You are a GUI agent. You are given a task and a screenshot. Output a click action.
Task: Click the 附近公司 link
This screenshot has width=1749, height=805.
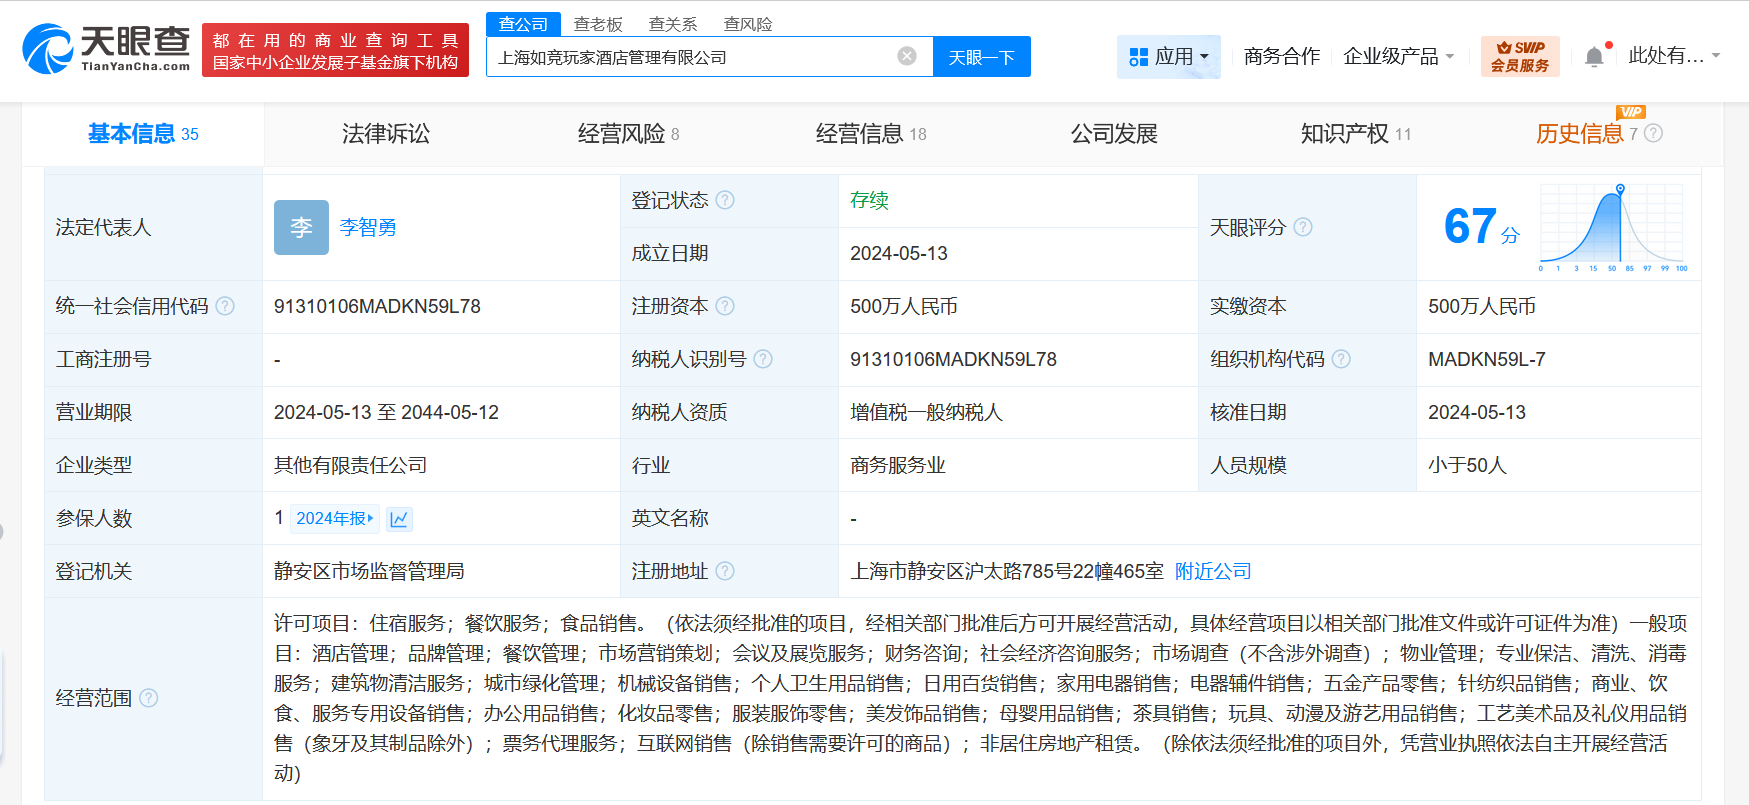(1213, 571)
